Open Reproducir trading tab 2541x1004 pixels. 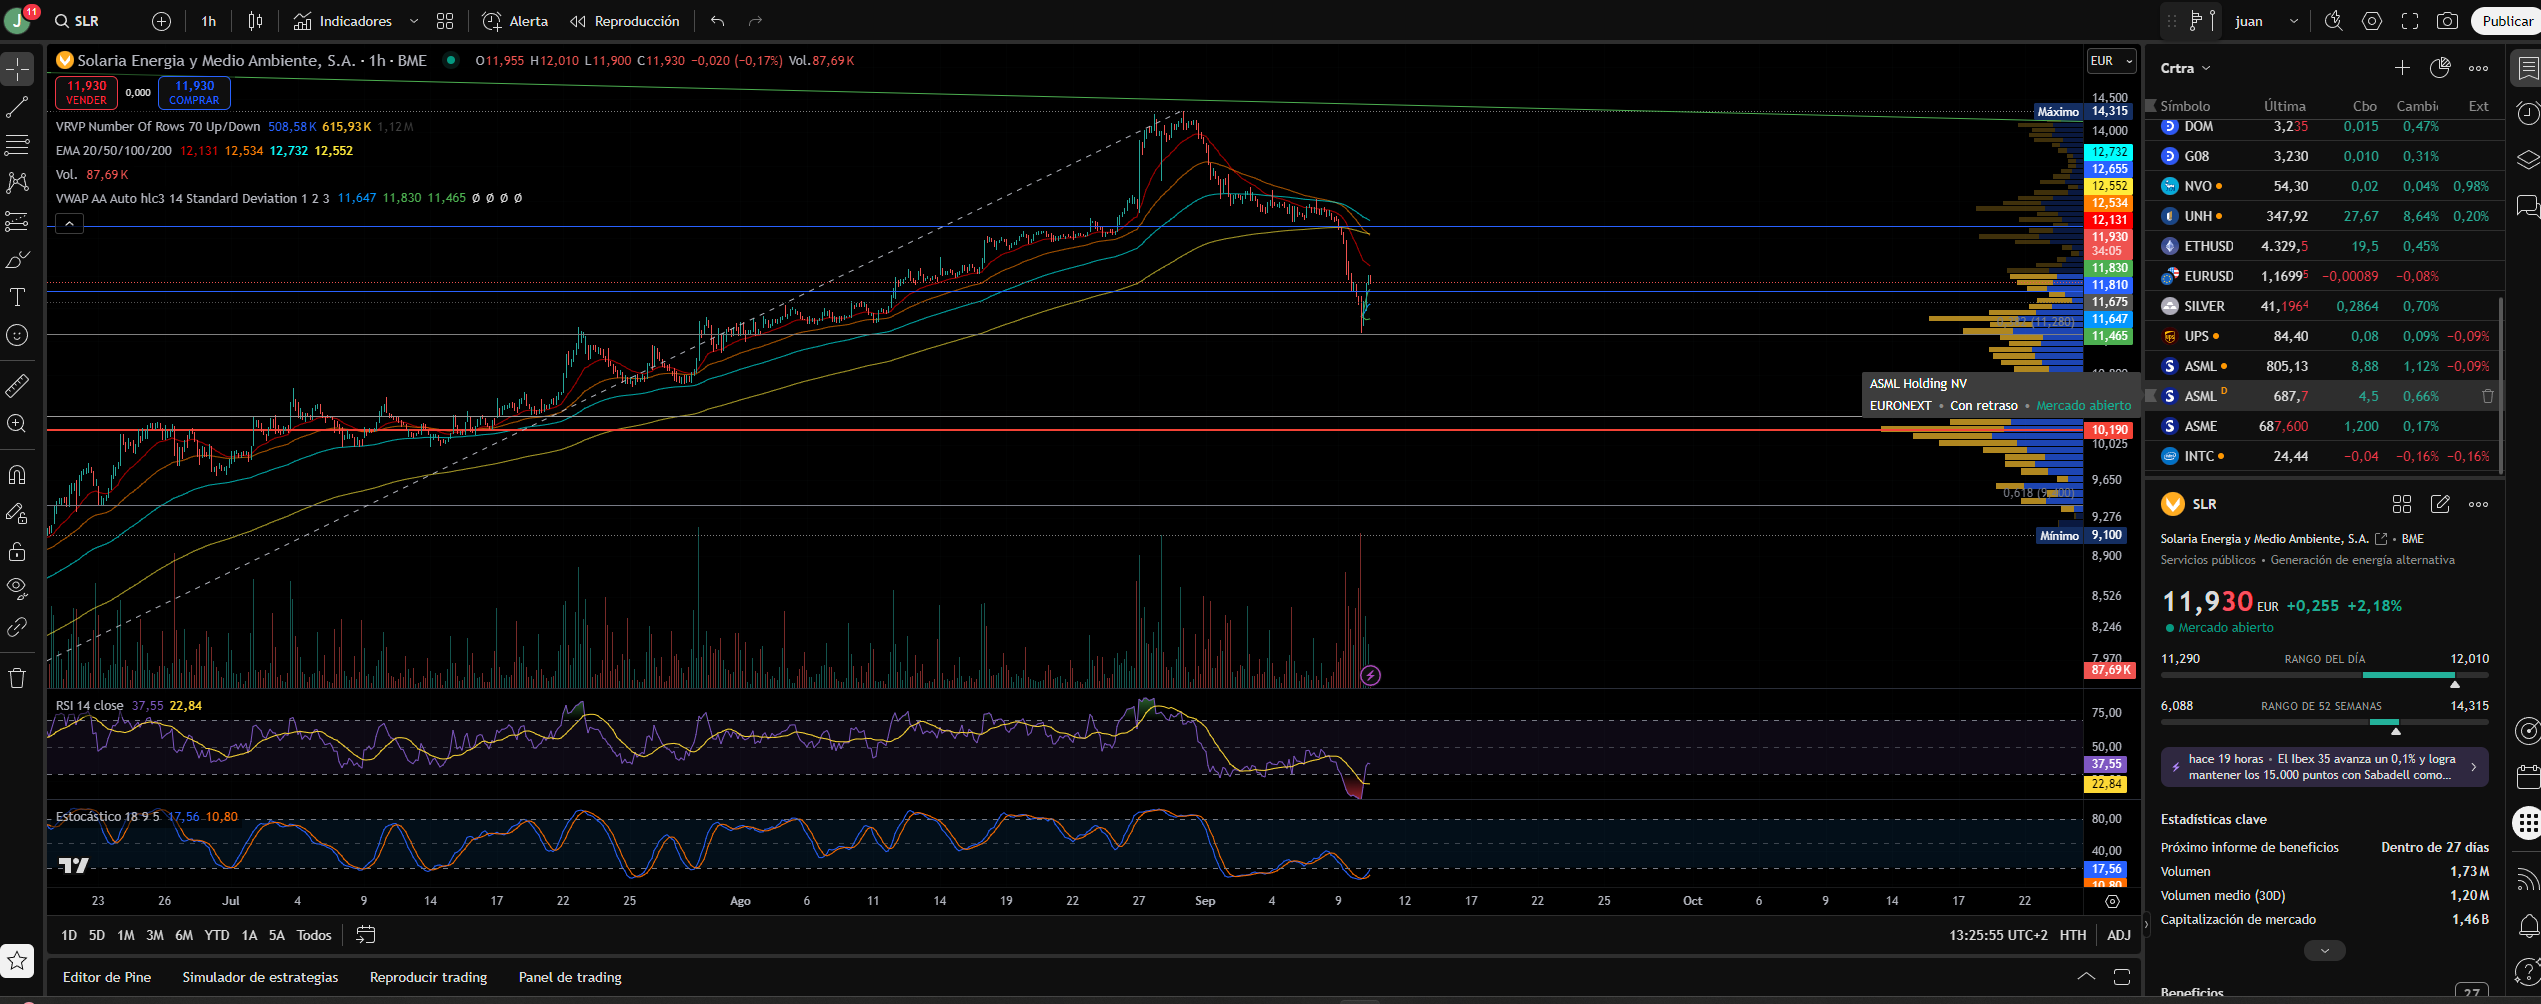(x=428, y=977)
